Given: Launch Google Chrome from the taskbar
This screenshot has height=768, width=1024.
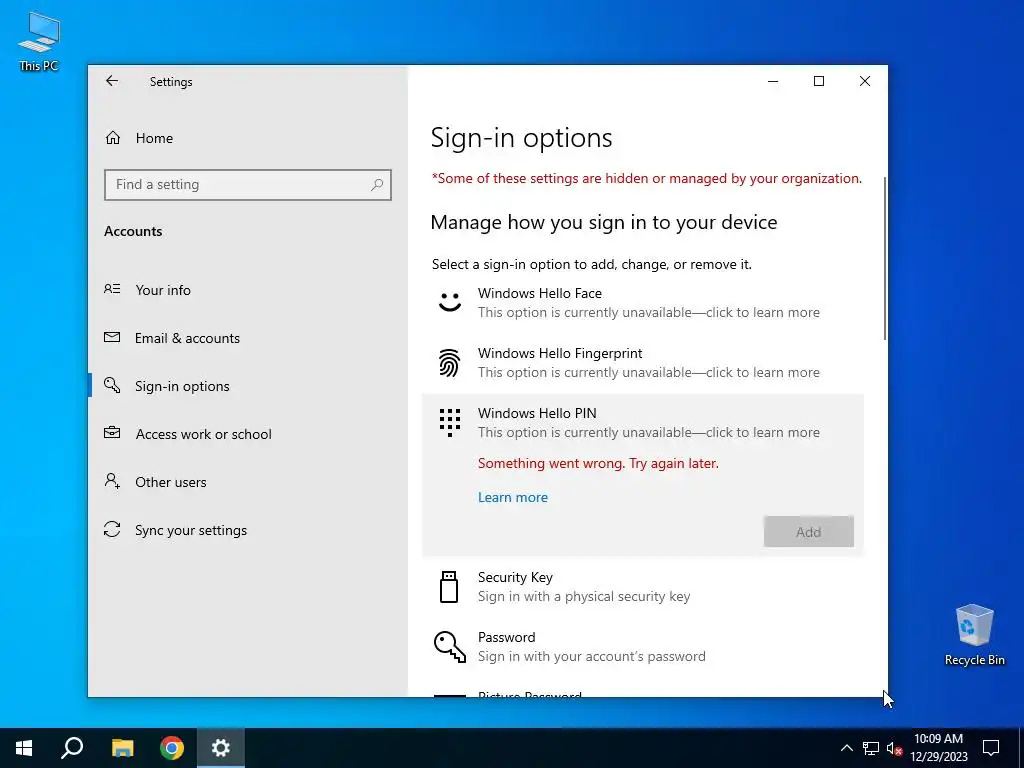Looking at the screenshot, I should tap(172, 748).
